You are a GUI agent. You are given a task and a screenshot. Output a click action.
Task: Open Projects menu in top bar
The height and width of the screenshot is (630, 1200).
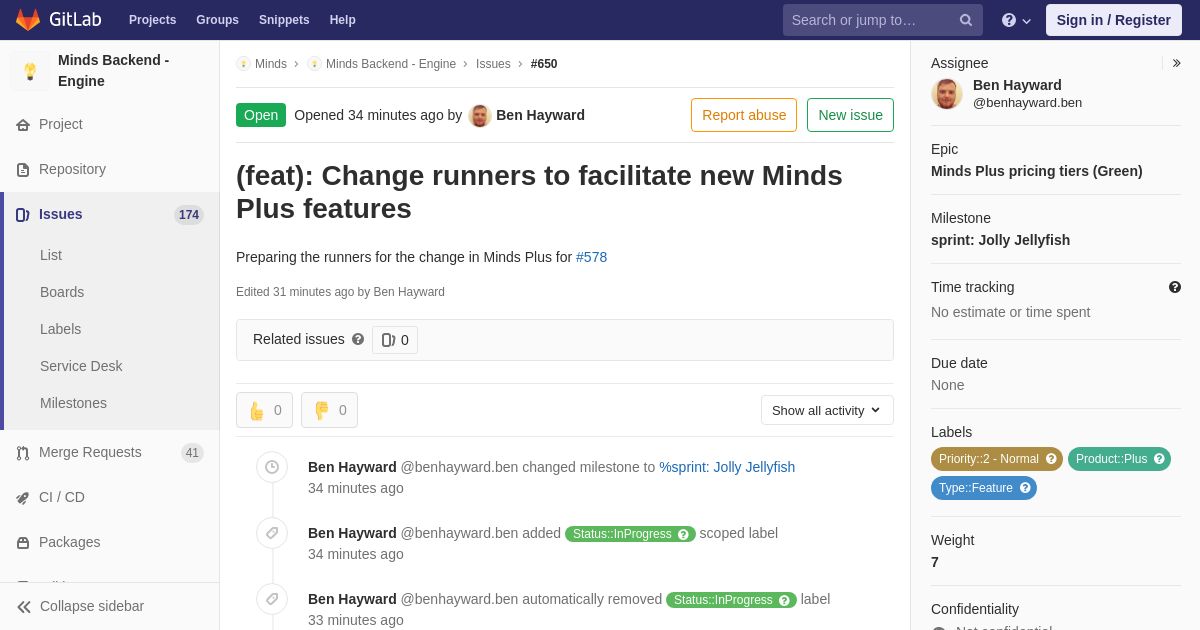[152, 20]
